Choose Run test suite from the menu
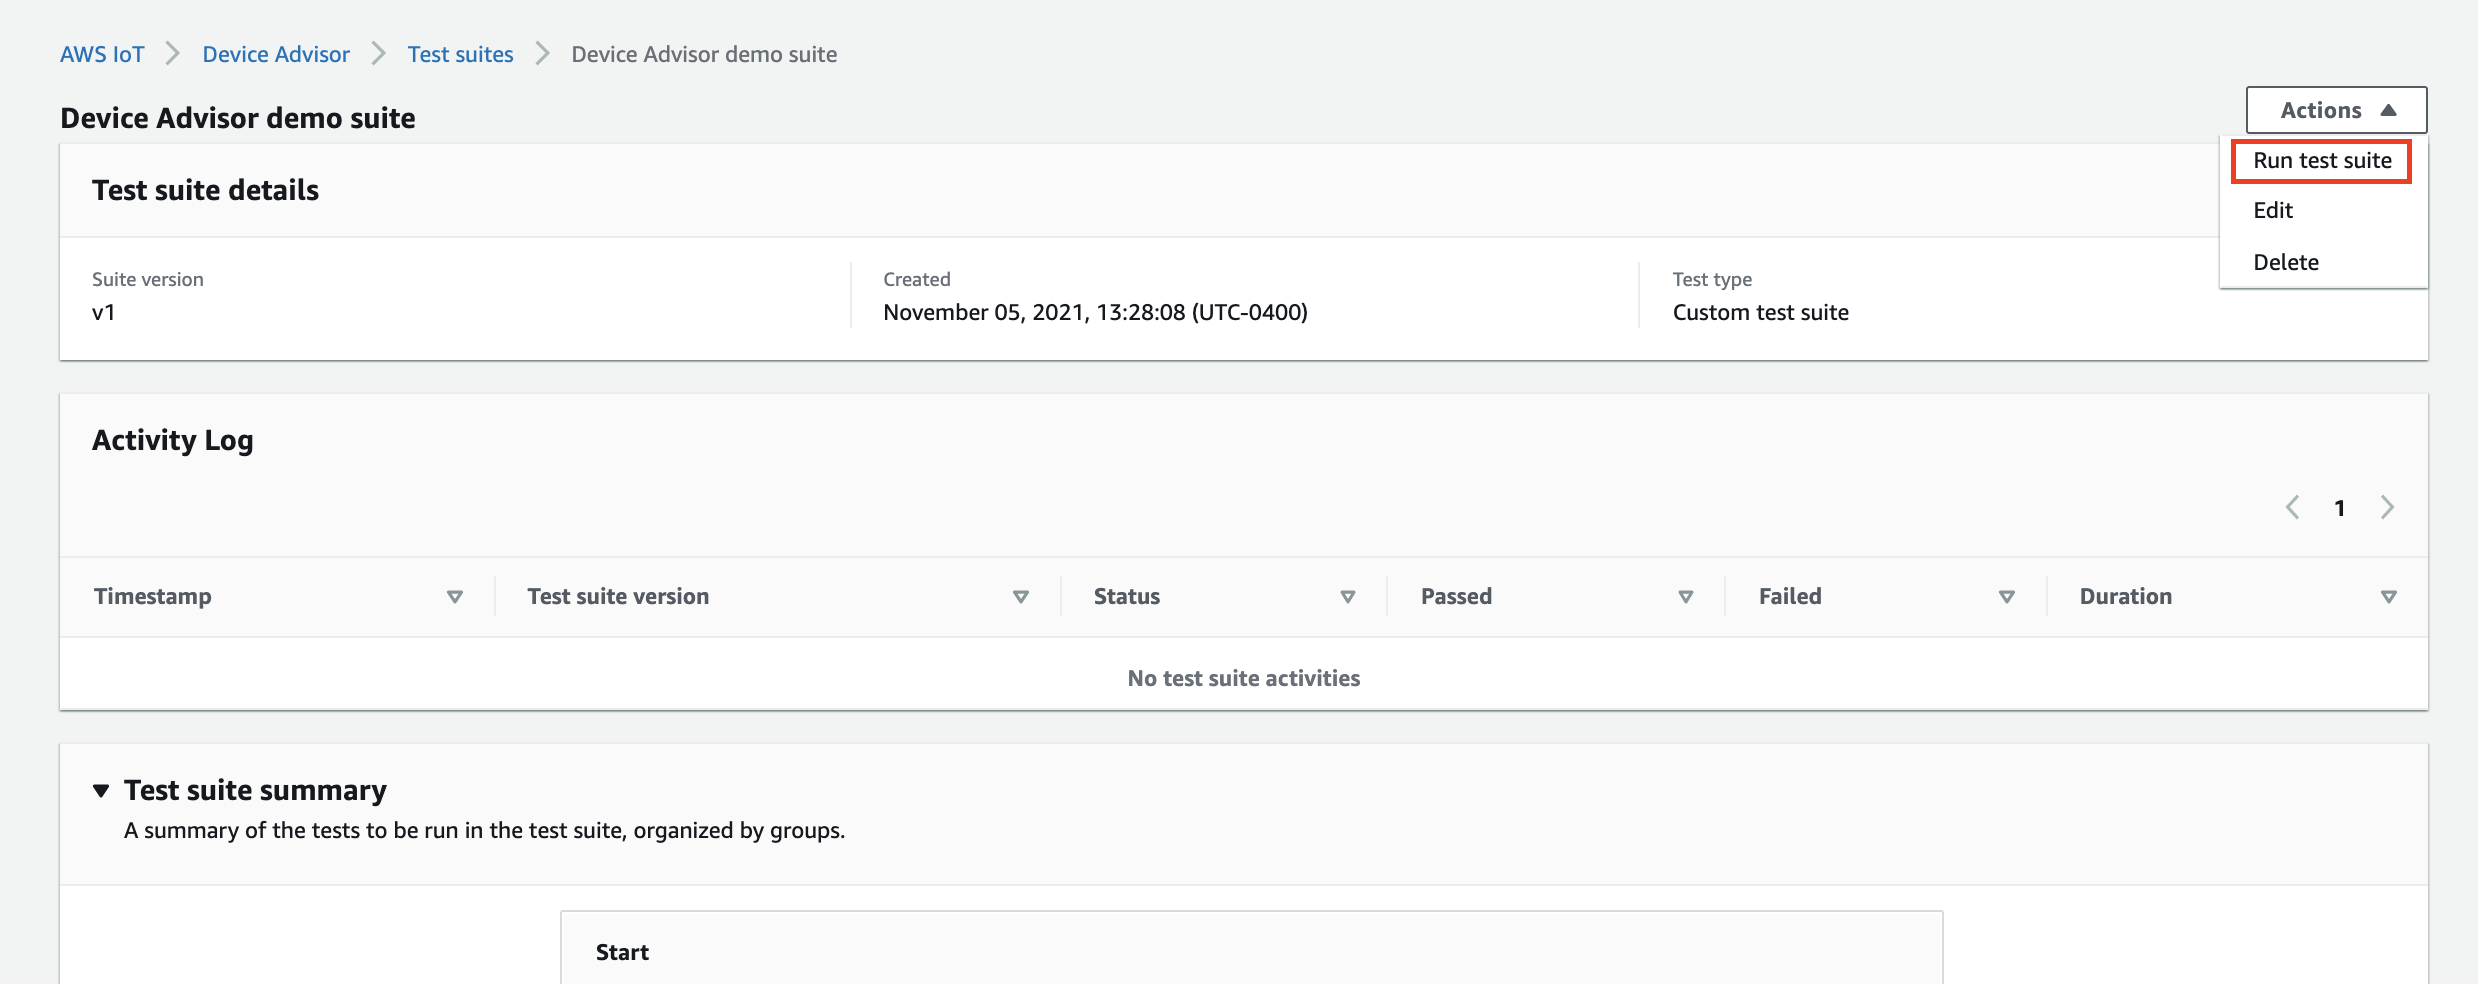Viewport: 2478px width, 984px height. [2322, 160]
